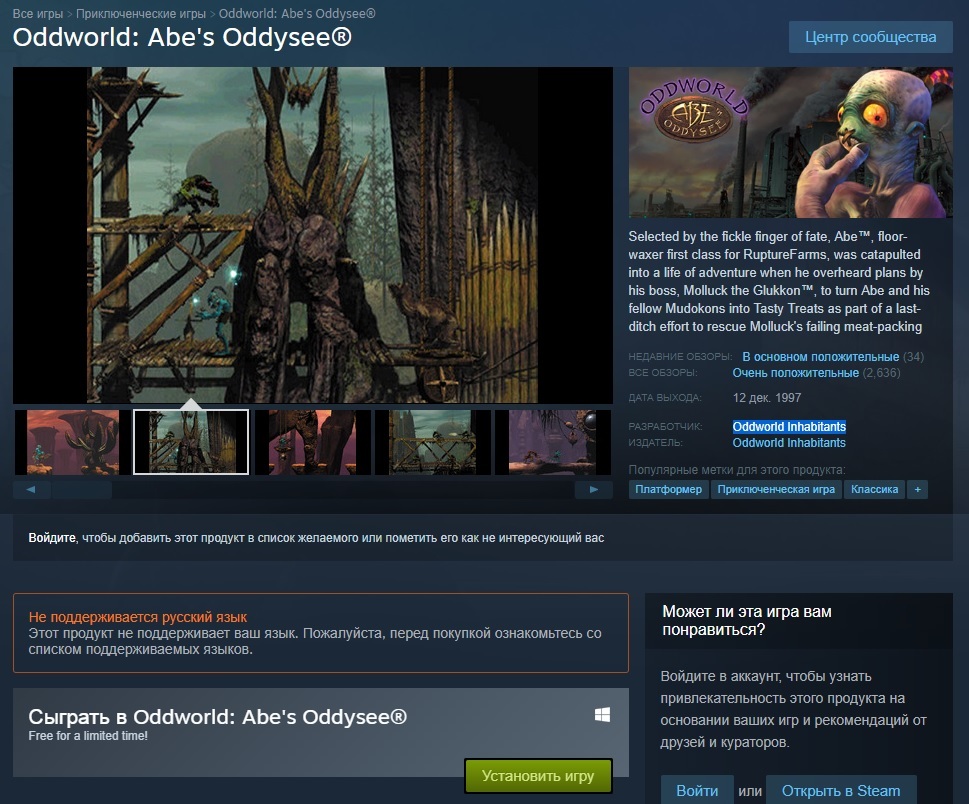Click the 'Не поддерживается русский язык' warning heading
Image resolution: width=969 pixels, height=804 pixels.
[x=138, y=617]
